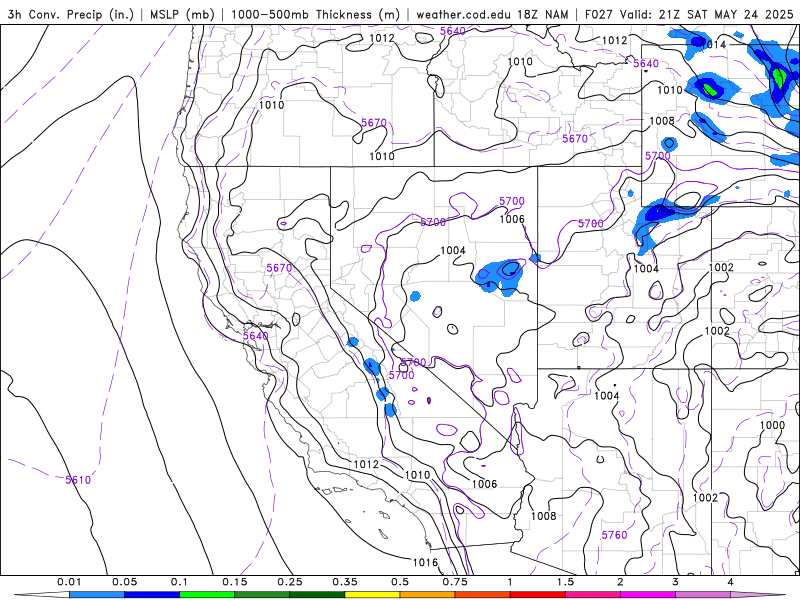Click the bright green legend color swatch
Screen dimensions: 800x600
click(207, 595)
